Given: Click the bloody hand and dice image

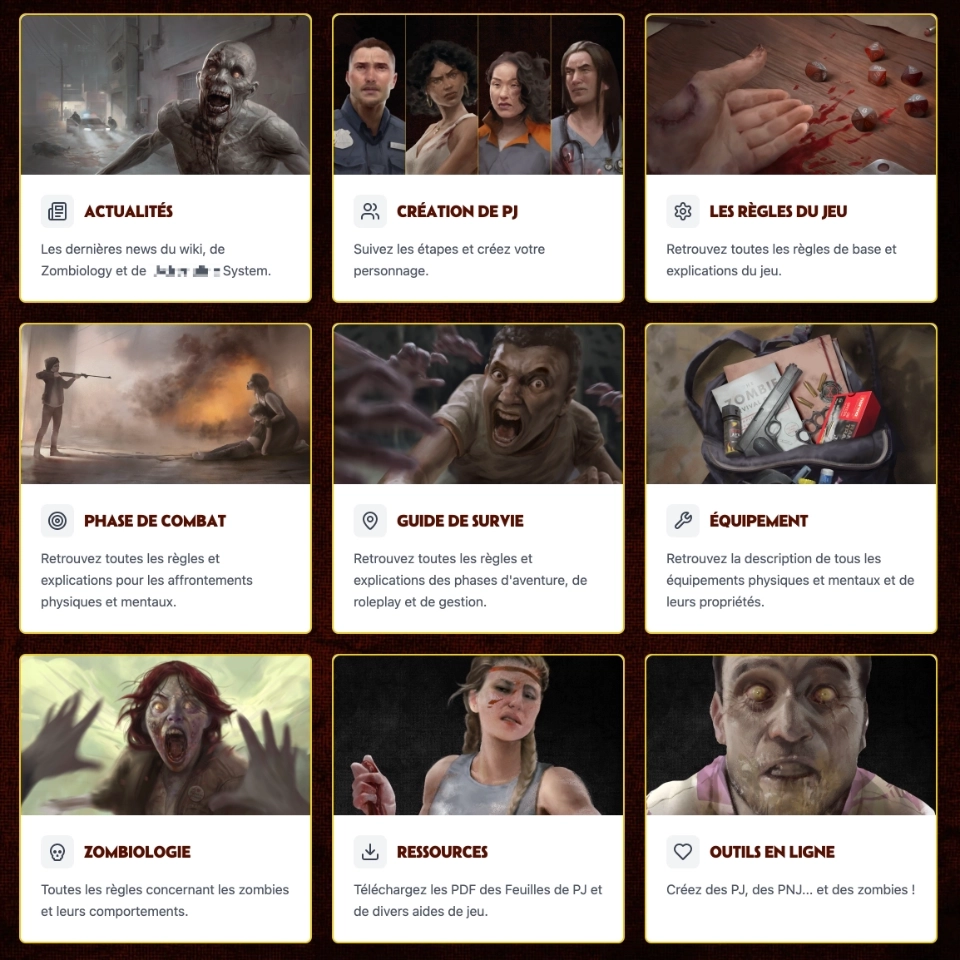Looking at the screenshot, I should [791, 95].
